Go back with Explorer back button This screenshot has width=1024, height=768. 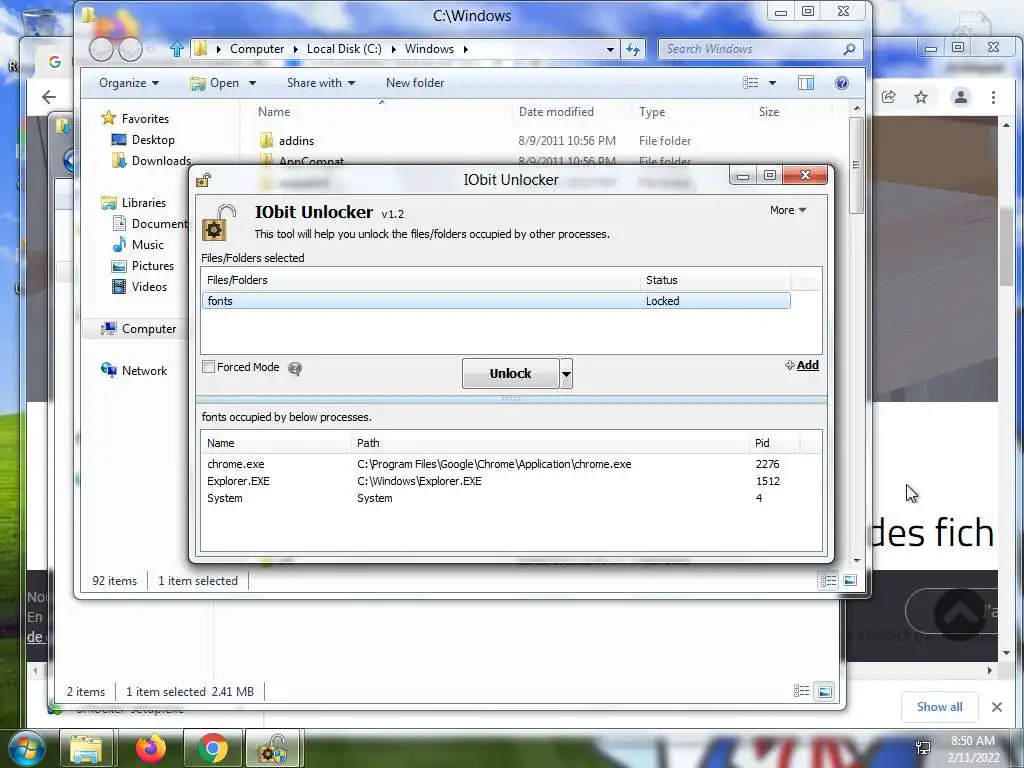click(x=101, y=50)
